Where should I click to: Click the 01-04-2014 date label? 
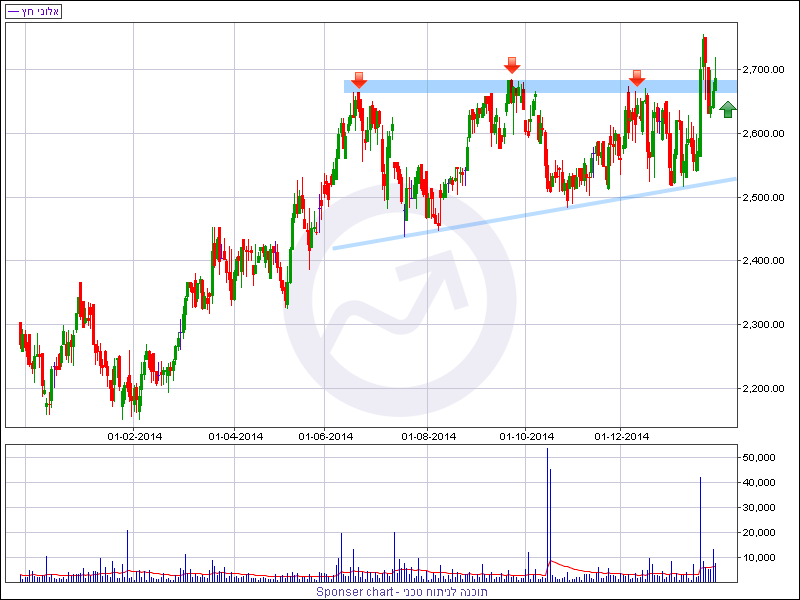click(235, 436)
